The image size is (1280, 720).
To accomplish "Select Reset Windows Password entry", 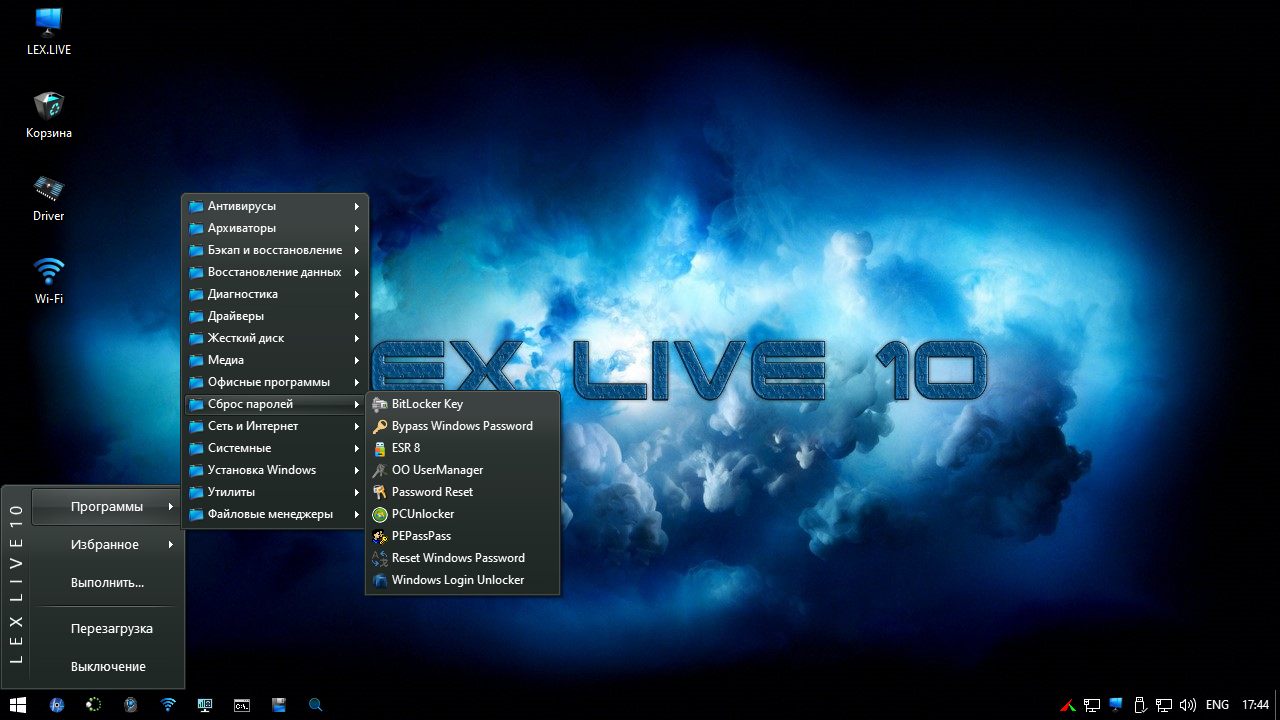I will (x=458, y=558).
